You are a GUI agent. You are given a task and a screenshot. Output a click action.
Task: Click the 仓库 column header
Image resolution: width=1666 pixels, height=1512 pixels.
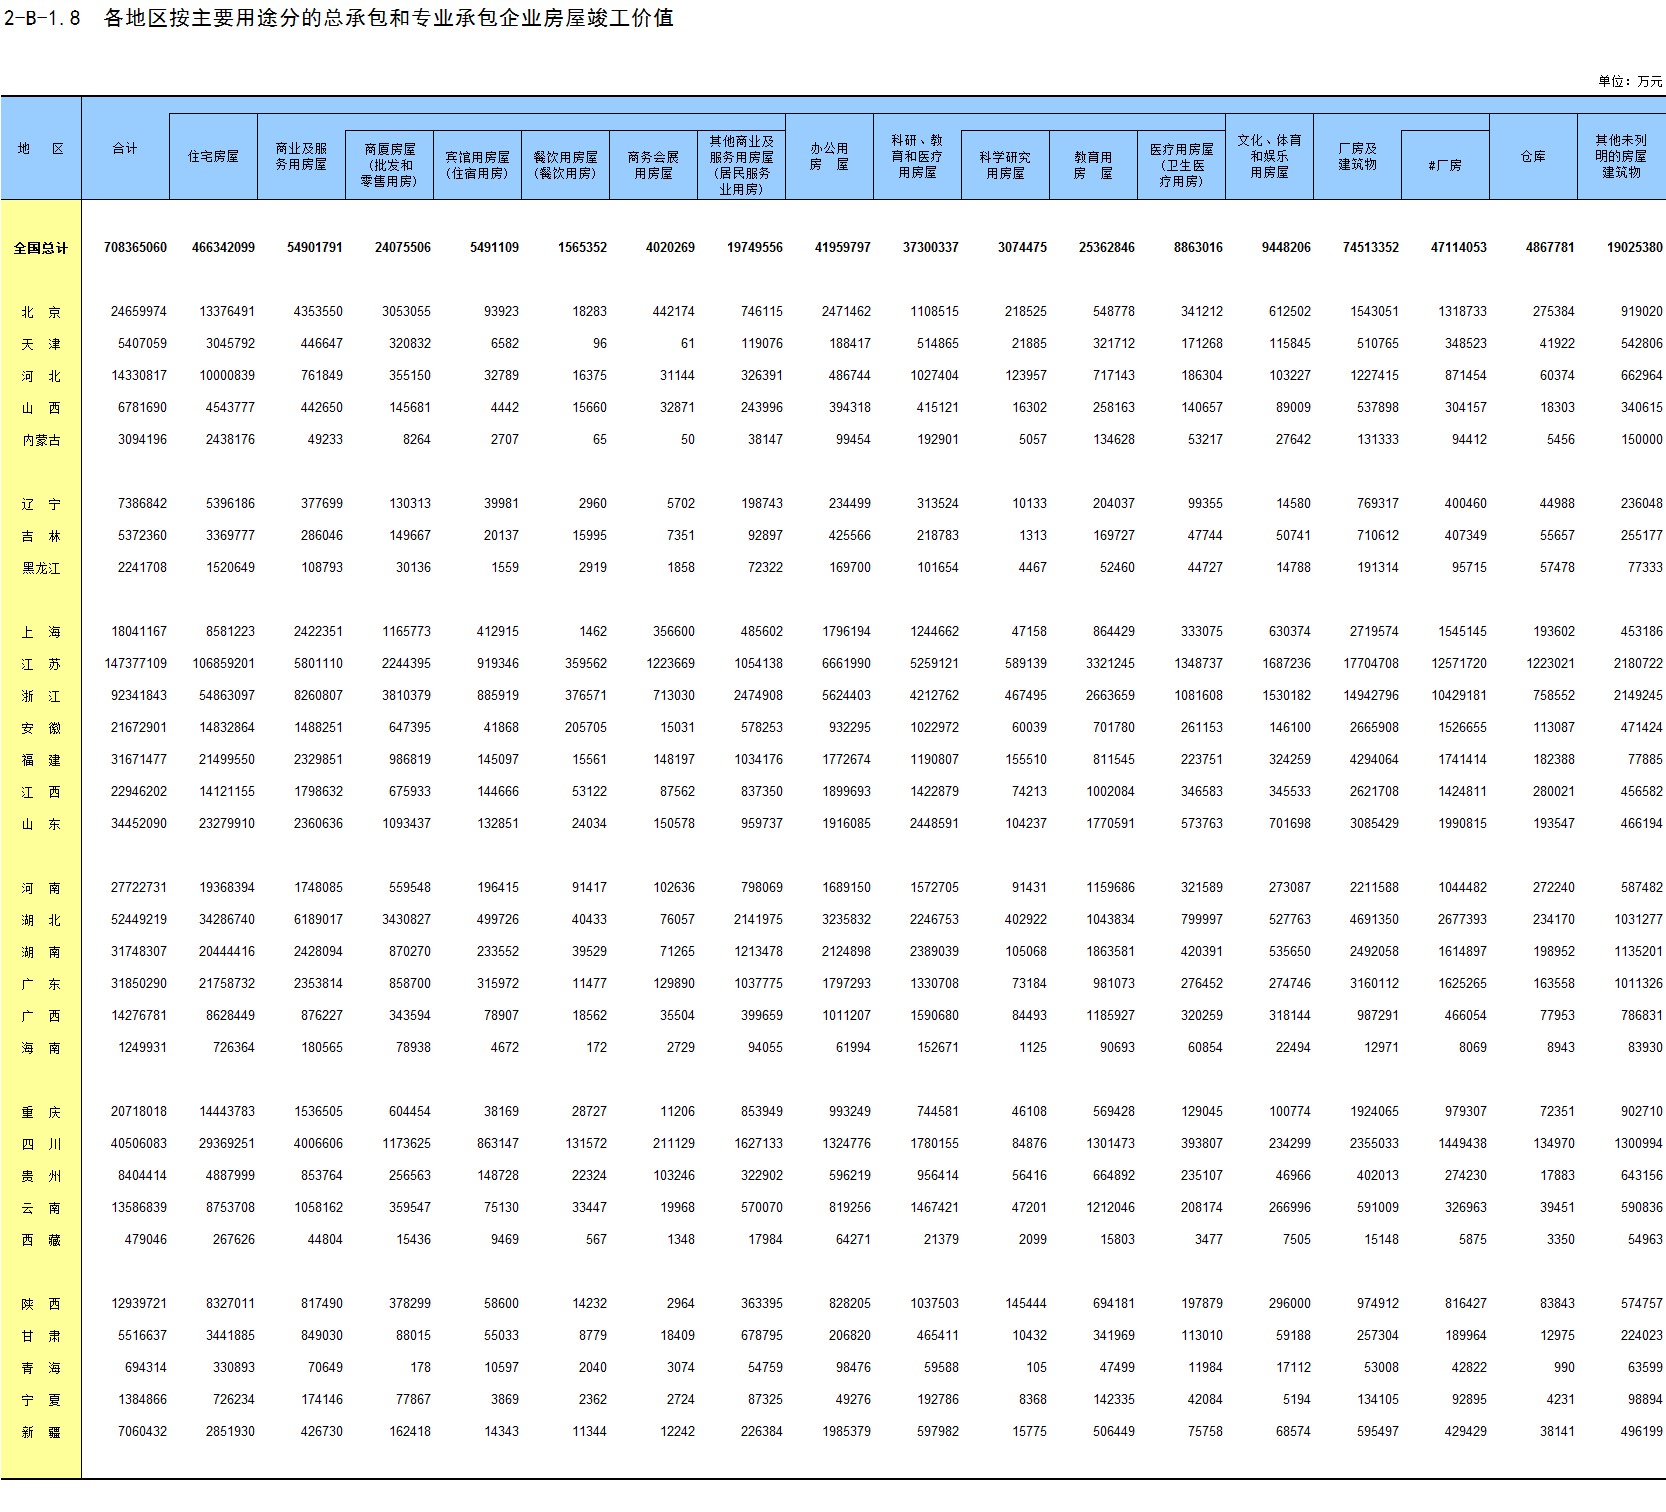point(1533,156)
